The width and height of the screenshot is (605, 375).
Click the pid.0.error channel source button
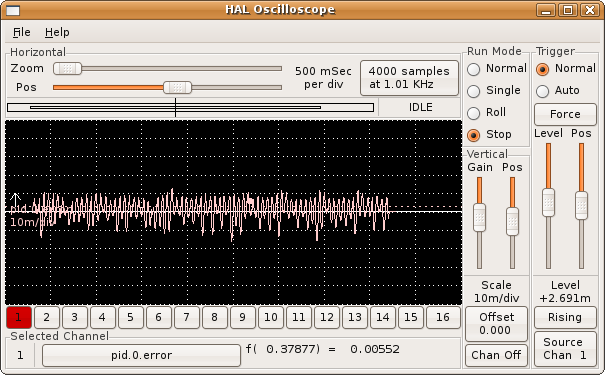[x=142, y=355]
